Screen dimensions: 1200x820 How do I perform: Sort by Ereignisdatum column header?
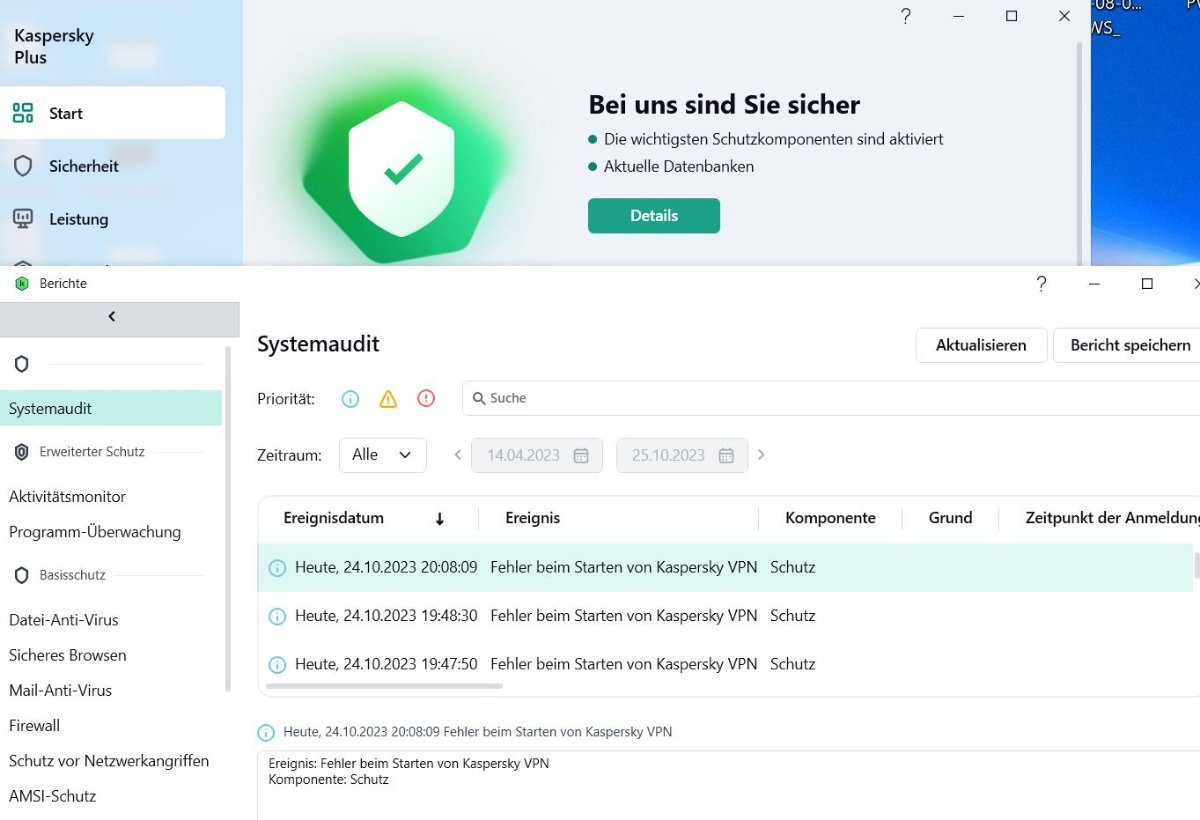click(334, 518)
